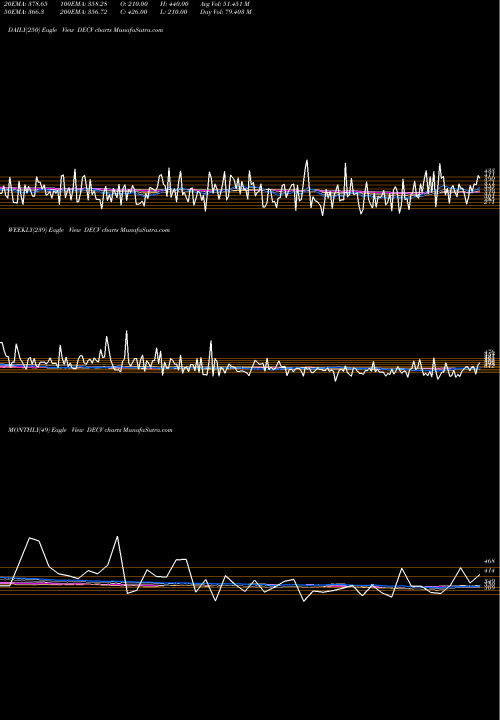Select the 200EMA value text

click(86, 12)
